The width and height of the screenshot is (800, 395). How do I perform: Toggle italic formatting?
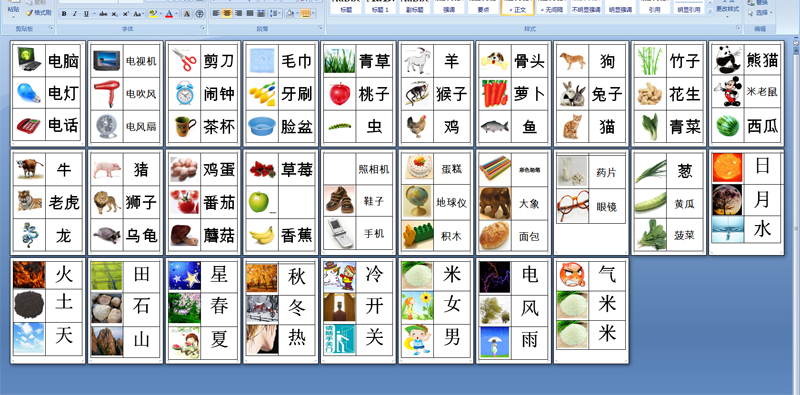pos(75,14)
